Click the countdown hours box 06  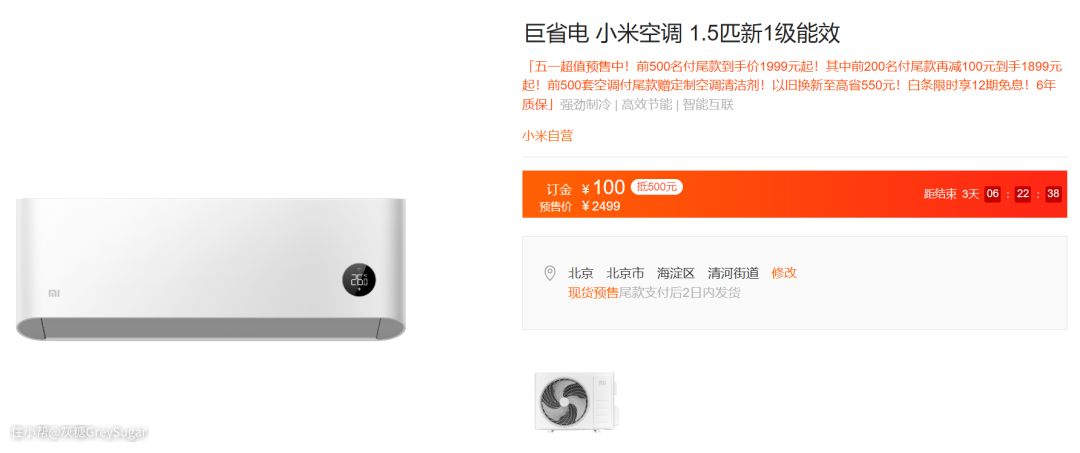pyautogui.click(x=993, y=193)
